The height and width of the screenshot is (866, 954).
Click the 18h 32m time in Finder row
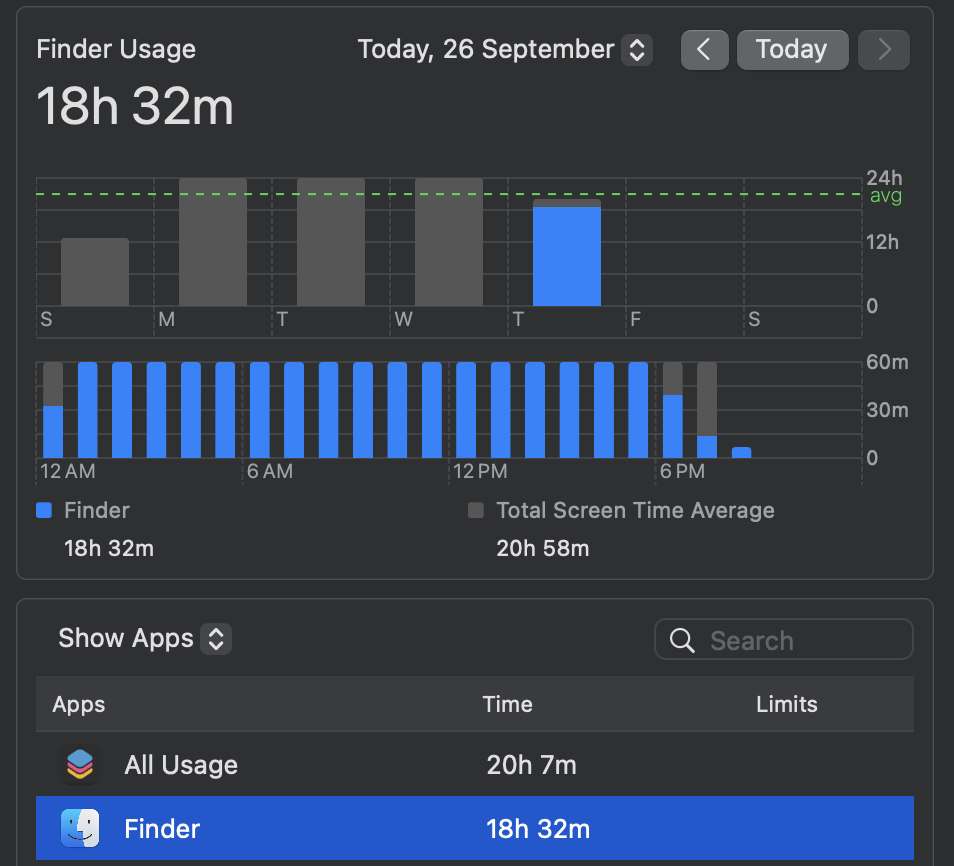point(538,829)
